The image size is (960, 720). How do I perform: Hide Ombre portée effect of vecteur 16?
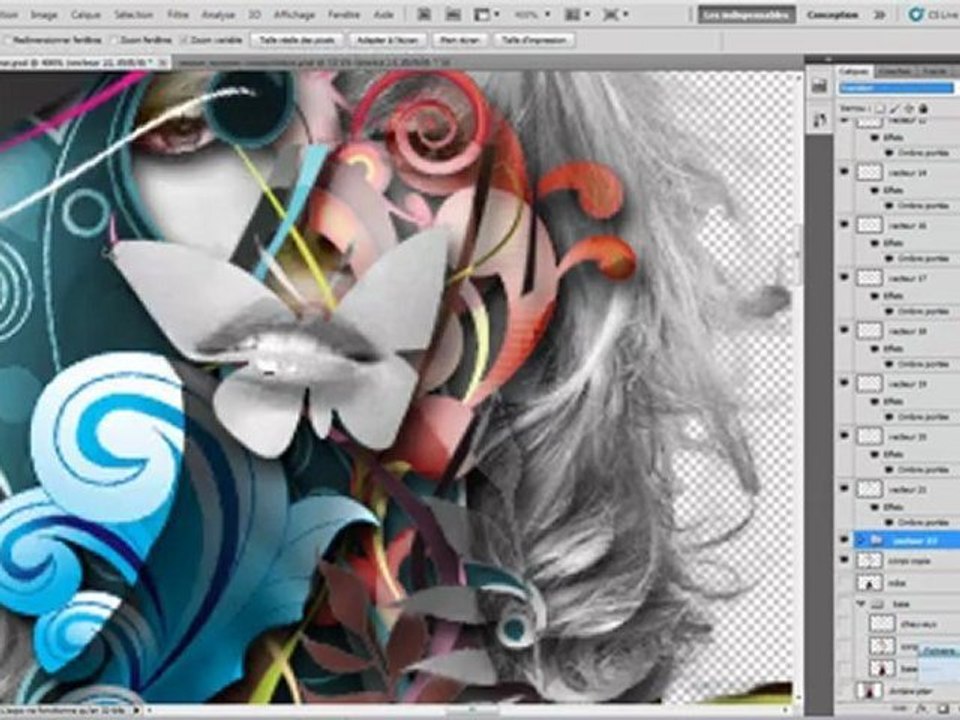pyautogui.click(x=890, y=258)
